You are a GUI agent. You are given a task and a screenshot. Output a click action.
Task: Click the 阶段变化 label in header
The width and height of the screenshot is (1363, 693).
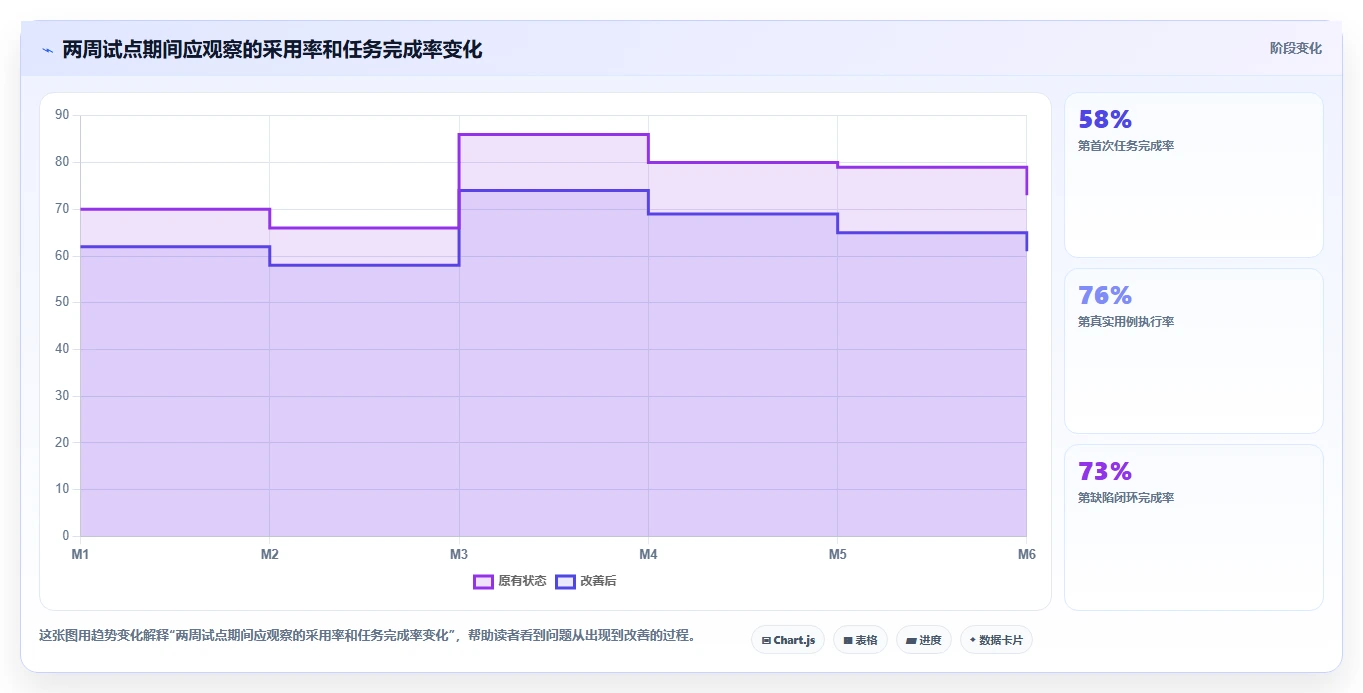coord(1296,49)
